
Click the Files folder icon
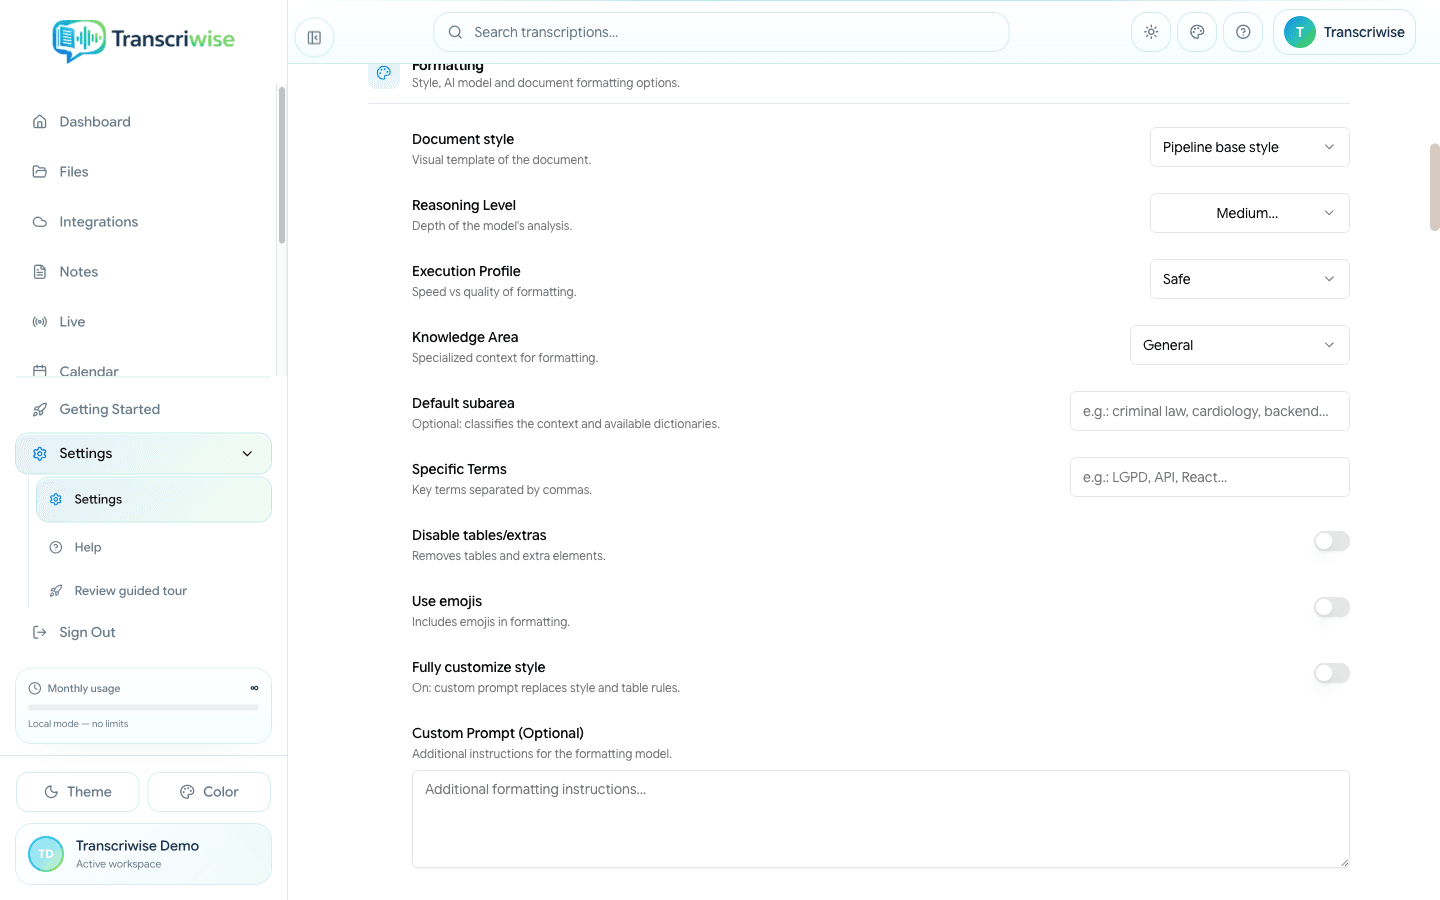pos(40,172)
